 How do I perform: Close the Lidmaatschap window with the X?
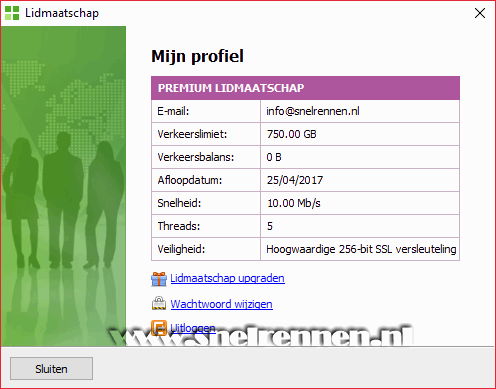pos(480,13)
